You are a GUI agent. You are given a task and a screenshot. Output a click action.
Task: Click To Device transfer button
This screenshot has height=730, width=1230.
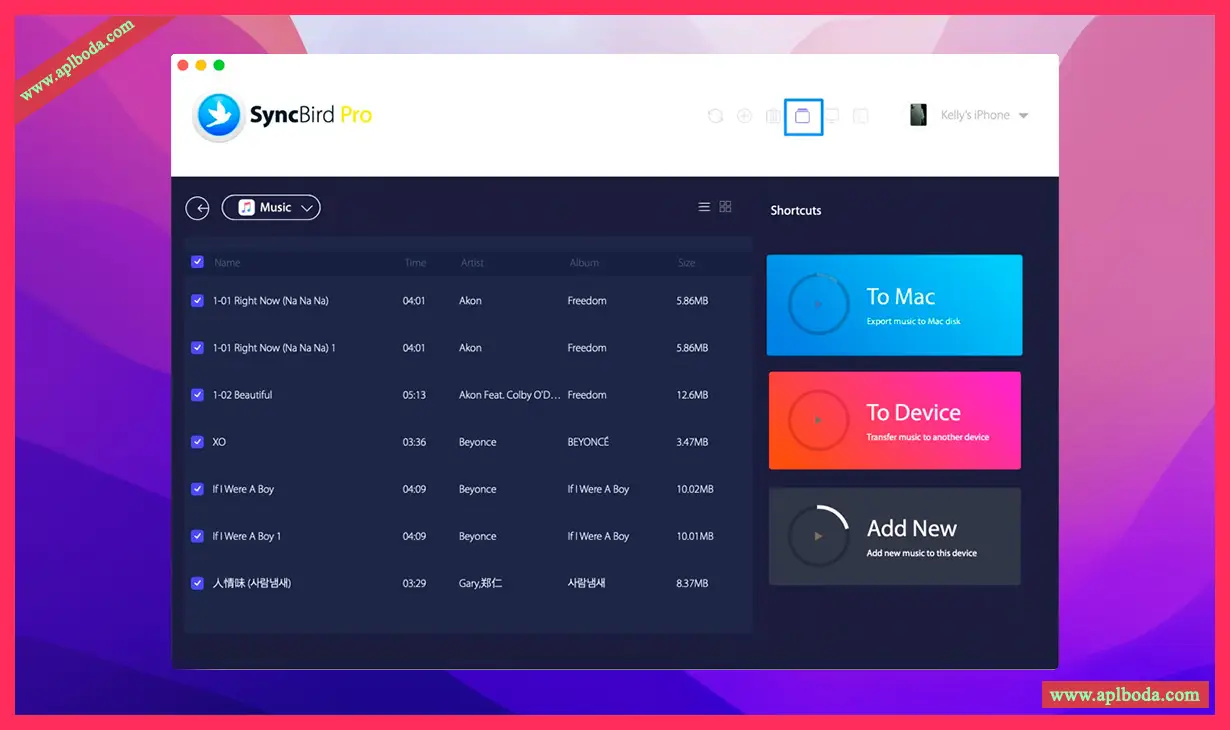(x=894, y=421)
